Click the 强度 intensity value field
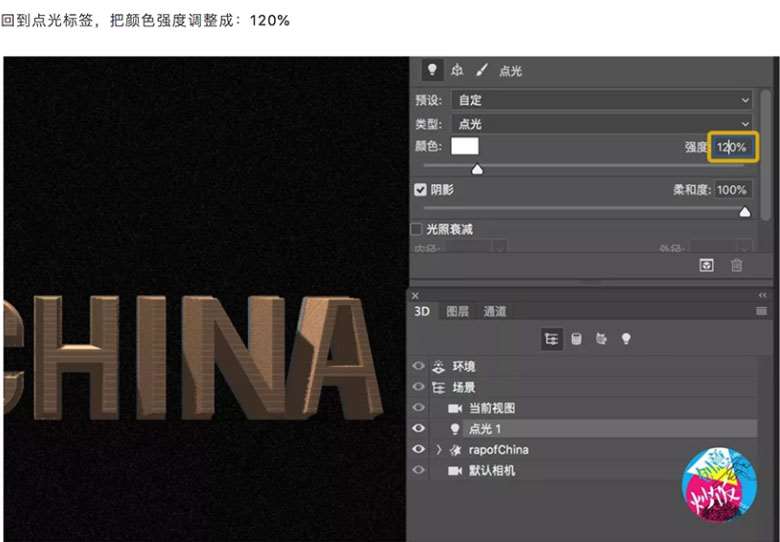Viewport: 780px width, 542px height. click(x=733, y=147)
